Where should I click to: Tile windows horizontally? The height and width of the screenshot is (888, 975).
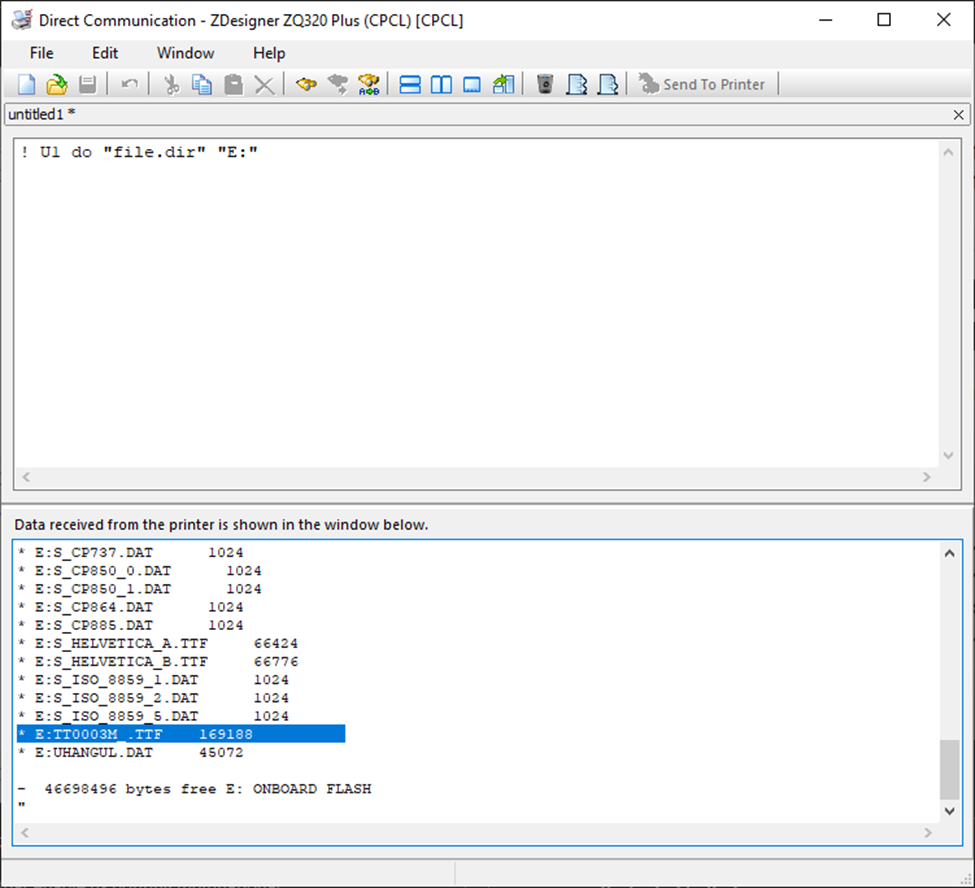pos(410,84)
